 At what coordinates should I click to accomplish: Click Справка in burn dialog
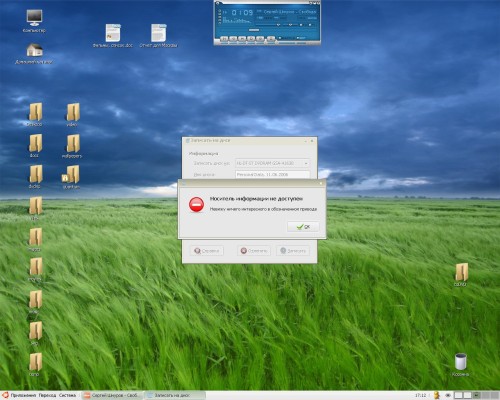207,251
